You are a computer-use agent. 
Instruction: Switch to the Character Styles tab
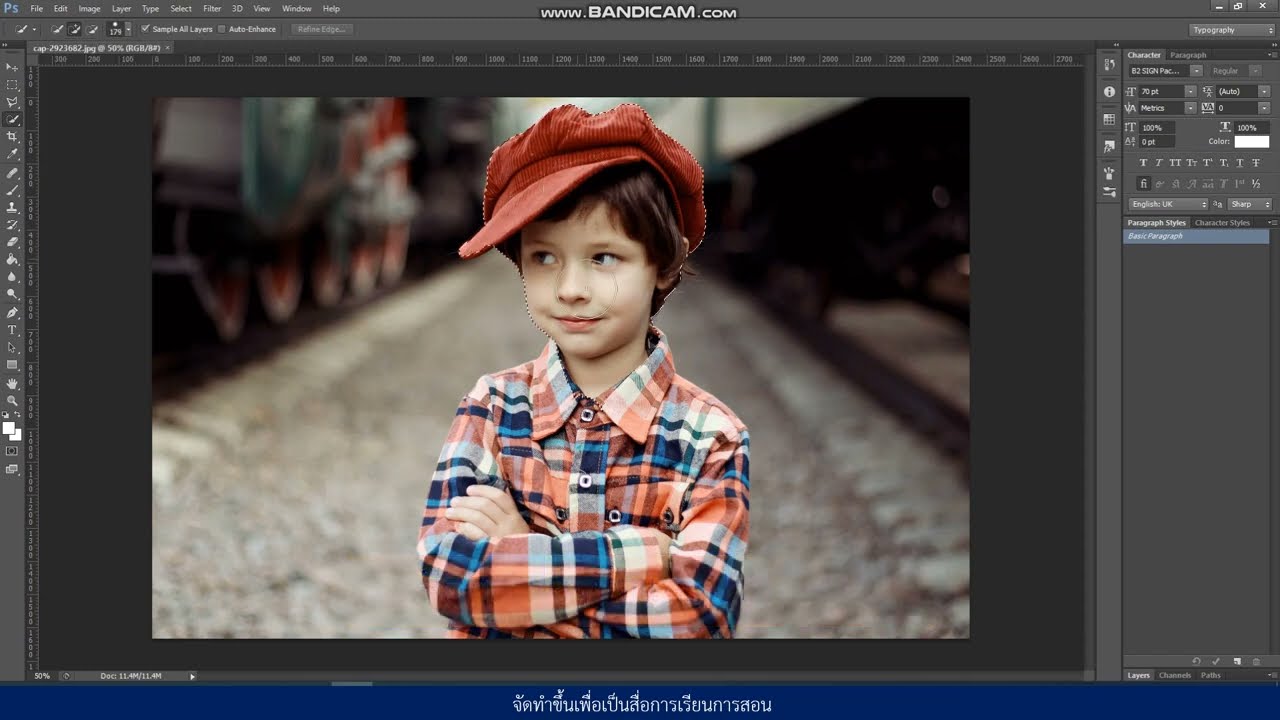(x=1222, y=223)
